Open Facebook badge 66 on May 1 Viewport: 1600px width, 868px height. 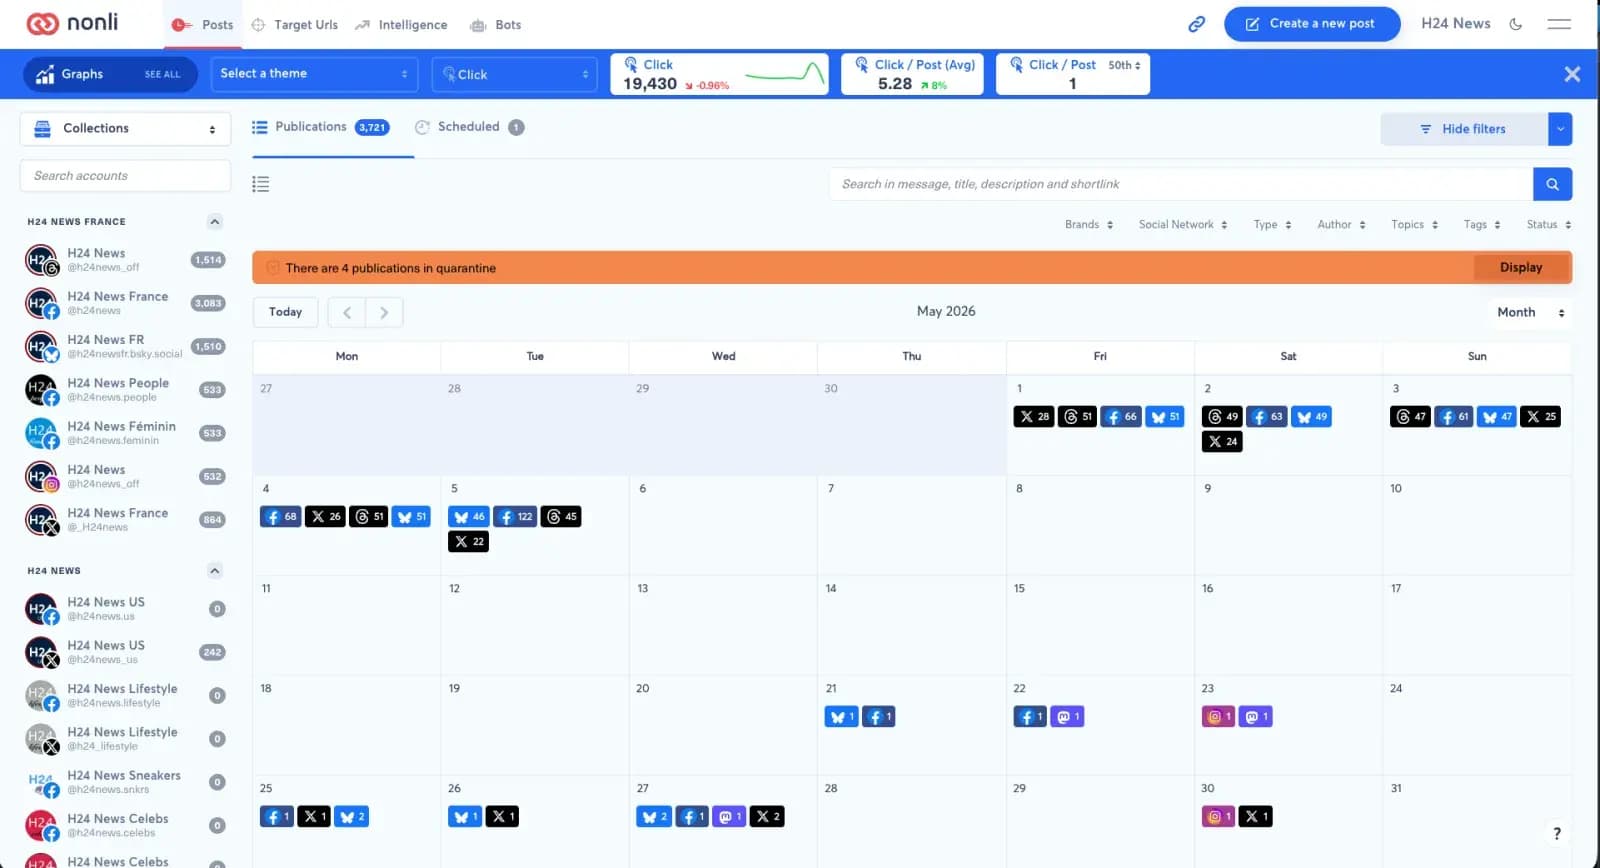[1121, 417]
